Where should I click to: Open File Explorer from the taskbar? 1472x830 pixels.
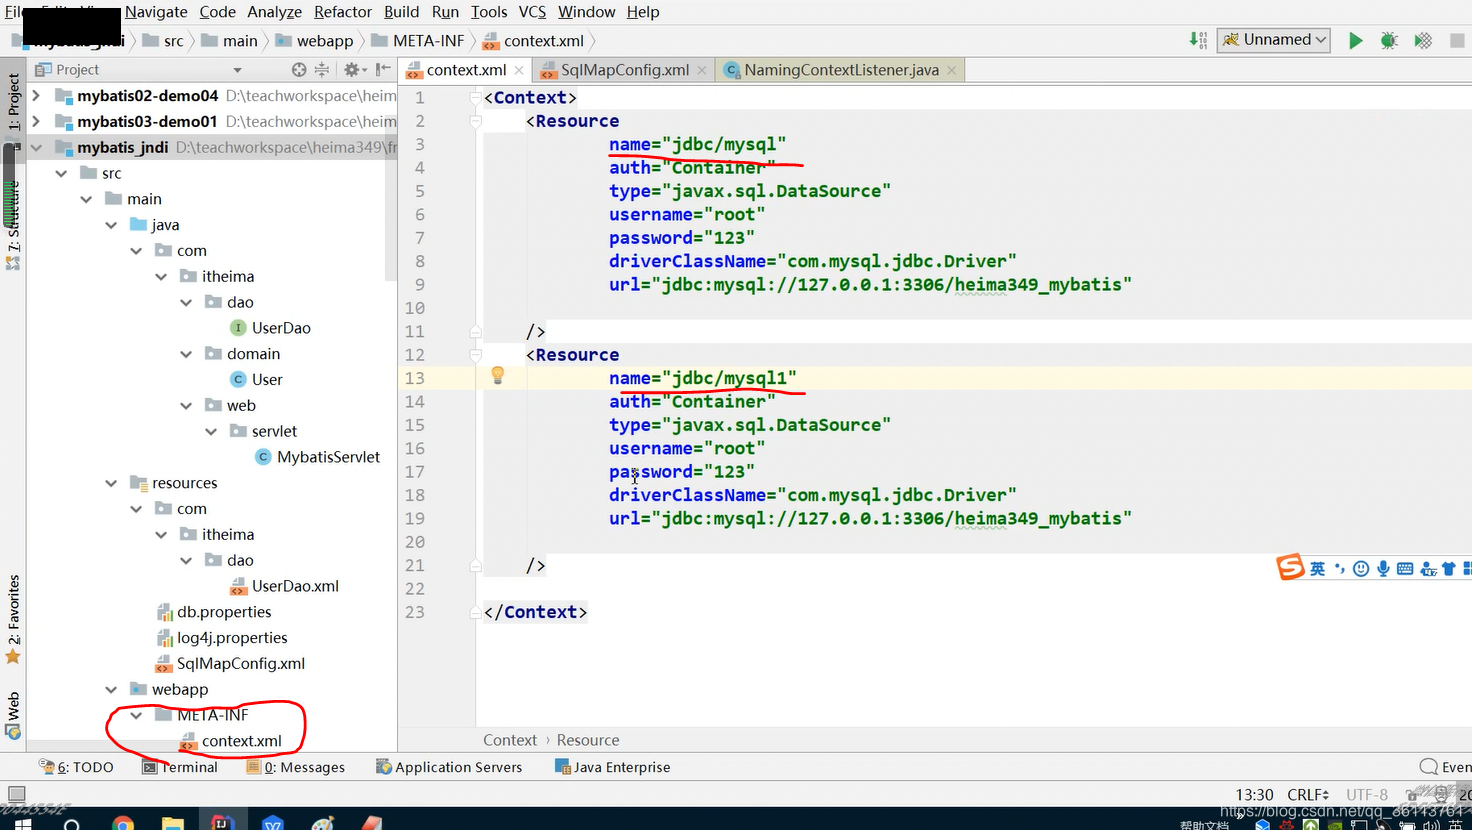173,823
